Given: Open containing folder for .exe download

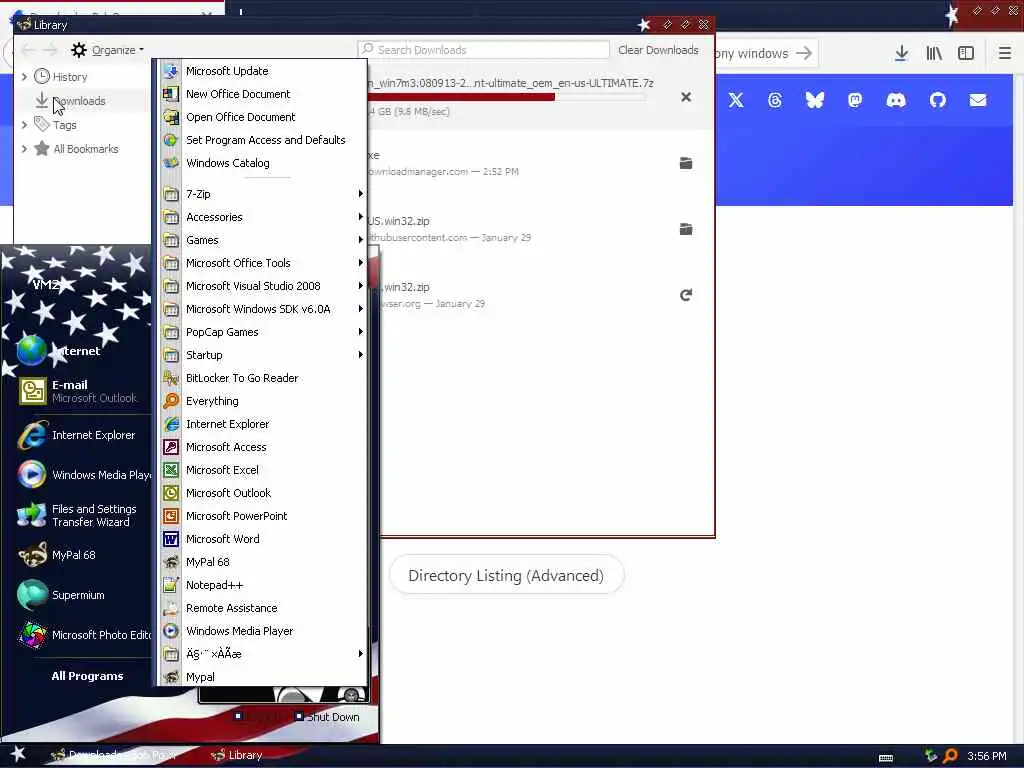Looking at the screenshot, I should 686,163.
